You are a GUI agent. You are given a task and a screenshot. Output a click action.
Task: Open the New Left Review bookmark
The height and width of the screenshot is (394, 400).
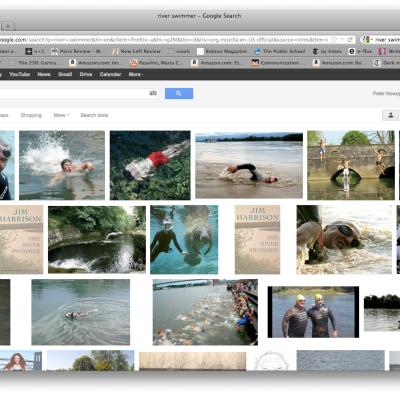pyautogui.click(x=136, y=51)
